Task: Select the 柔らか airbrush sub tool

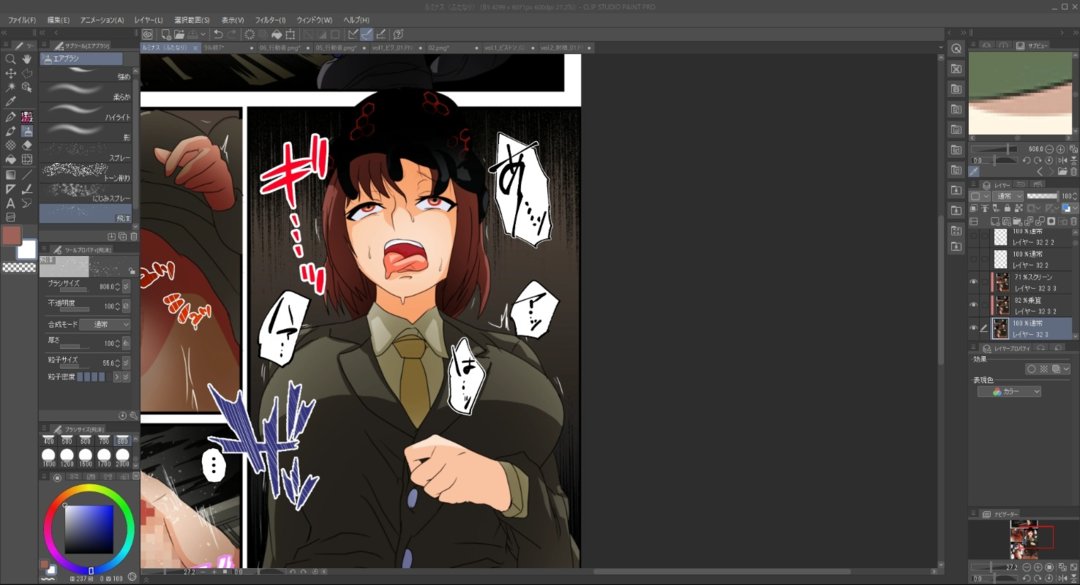Action: point(86,94)
